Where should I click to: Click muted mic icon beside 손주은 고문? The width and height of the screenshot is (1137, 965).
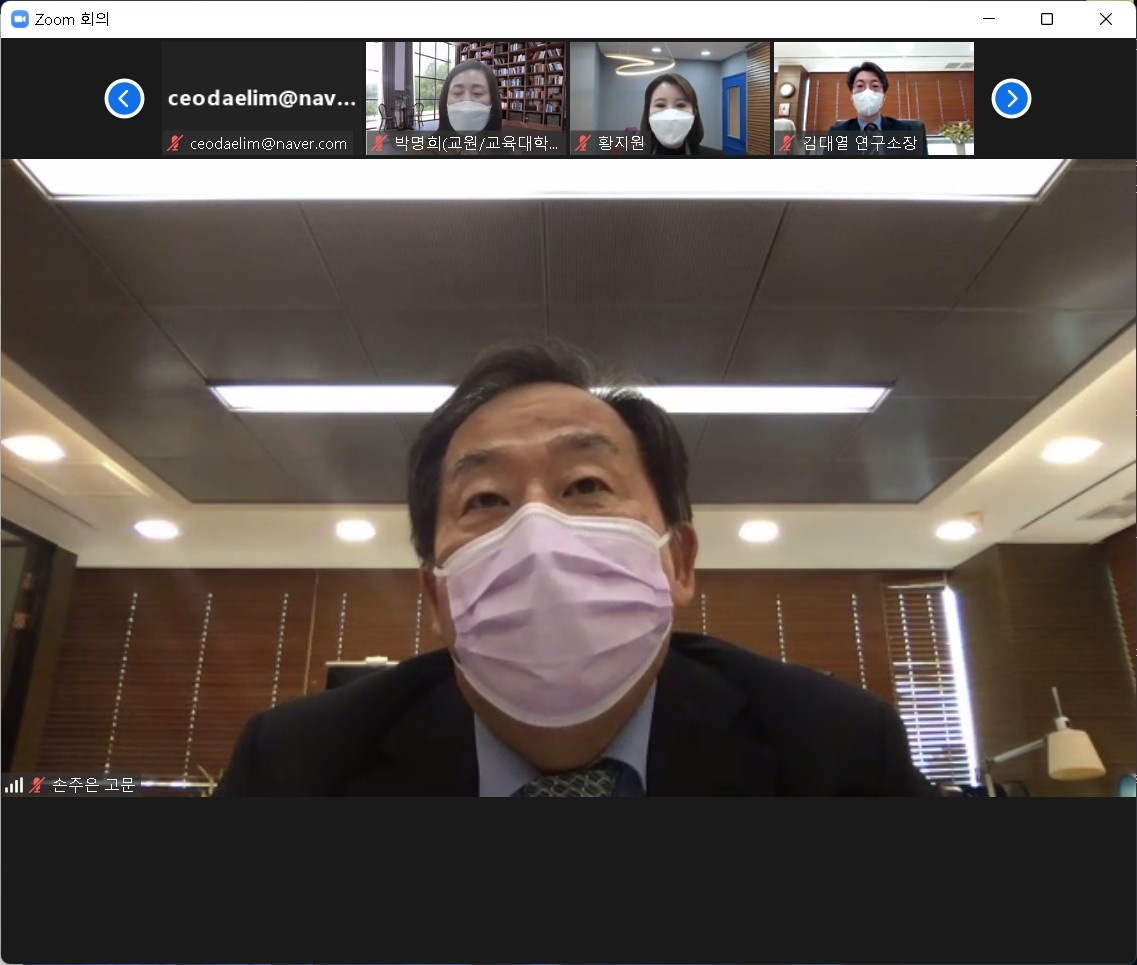37,784
